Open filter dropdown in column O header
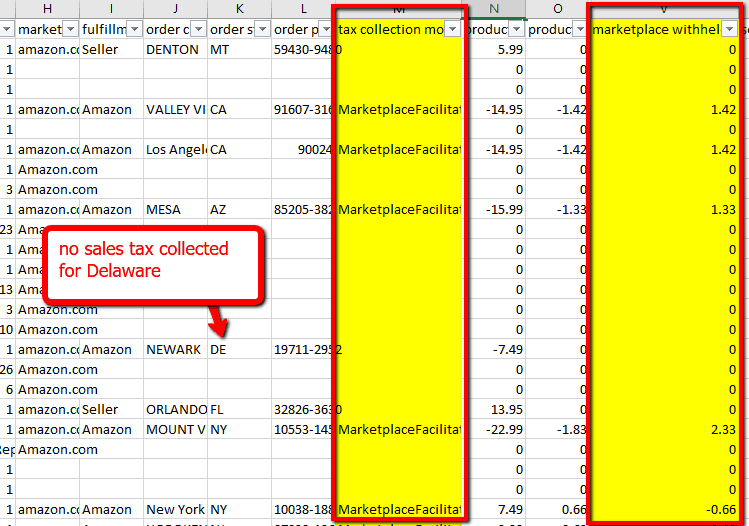The height and width of the screenshot is (526, 749). click(581, 30)
